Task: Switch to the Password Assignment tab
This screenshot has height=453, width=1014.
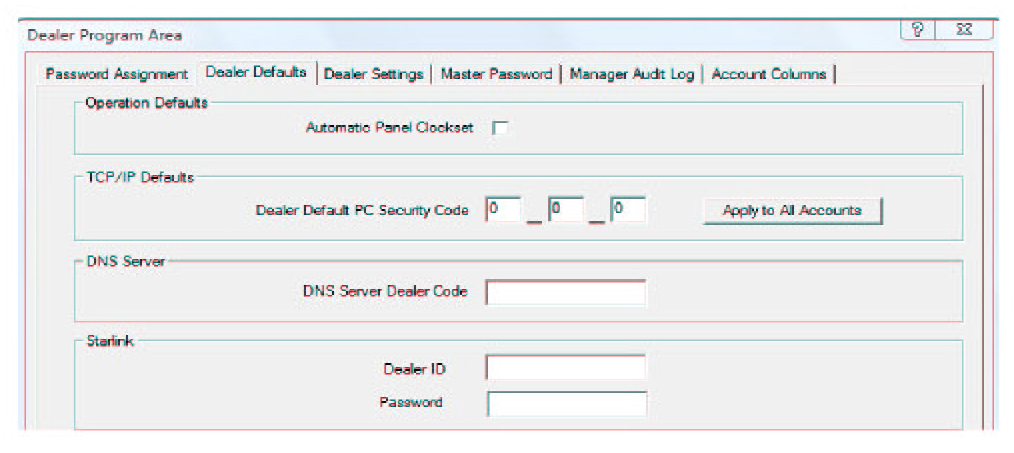Action: click(116, 74)
